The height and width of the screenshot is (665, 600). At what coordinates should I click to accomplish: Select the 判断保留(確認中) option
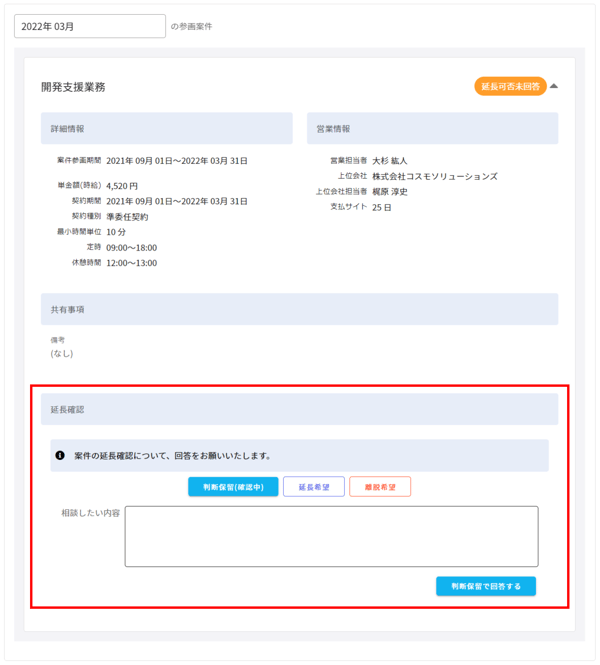233,487
